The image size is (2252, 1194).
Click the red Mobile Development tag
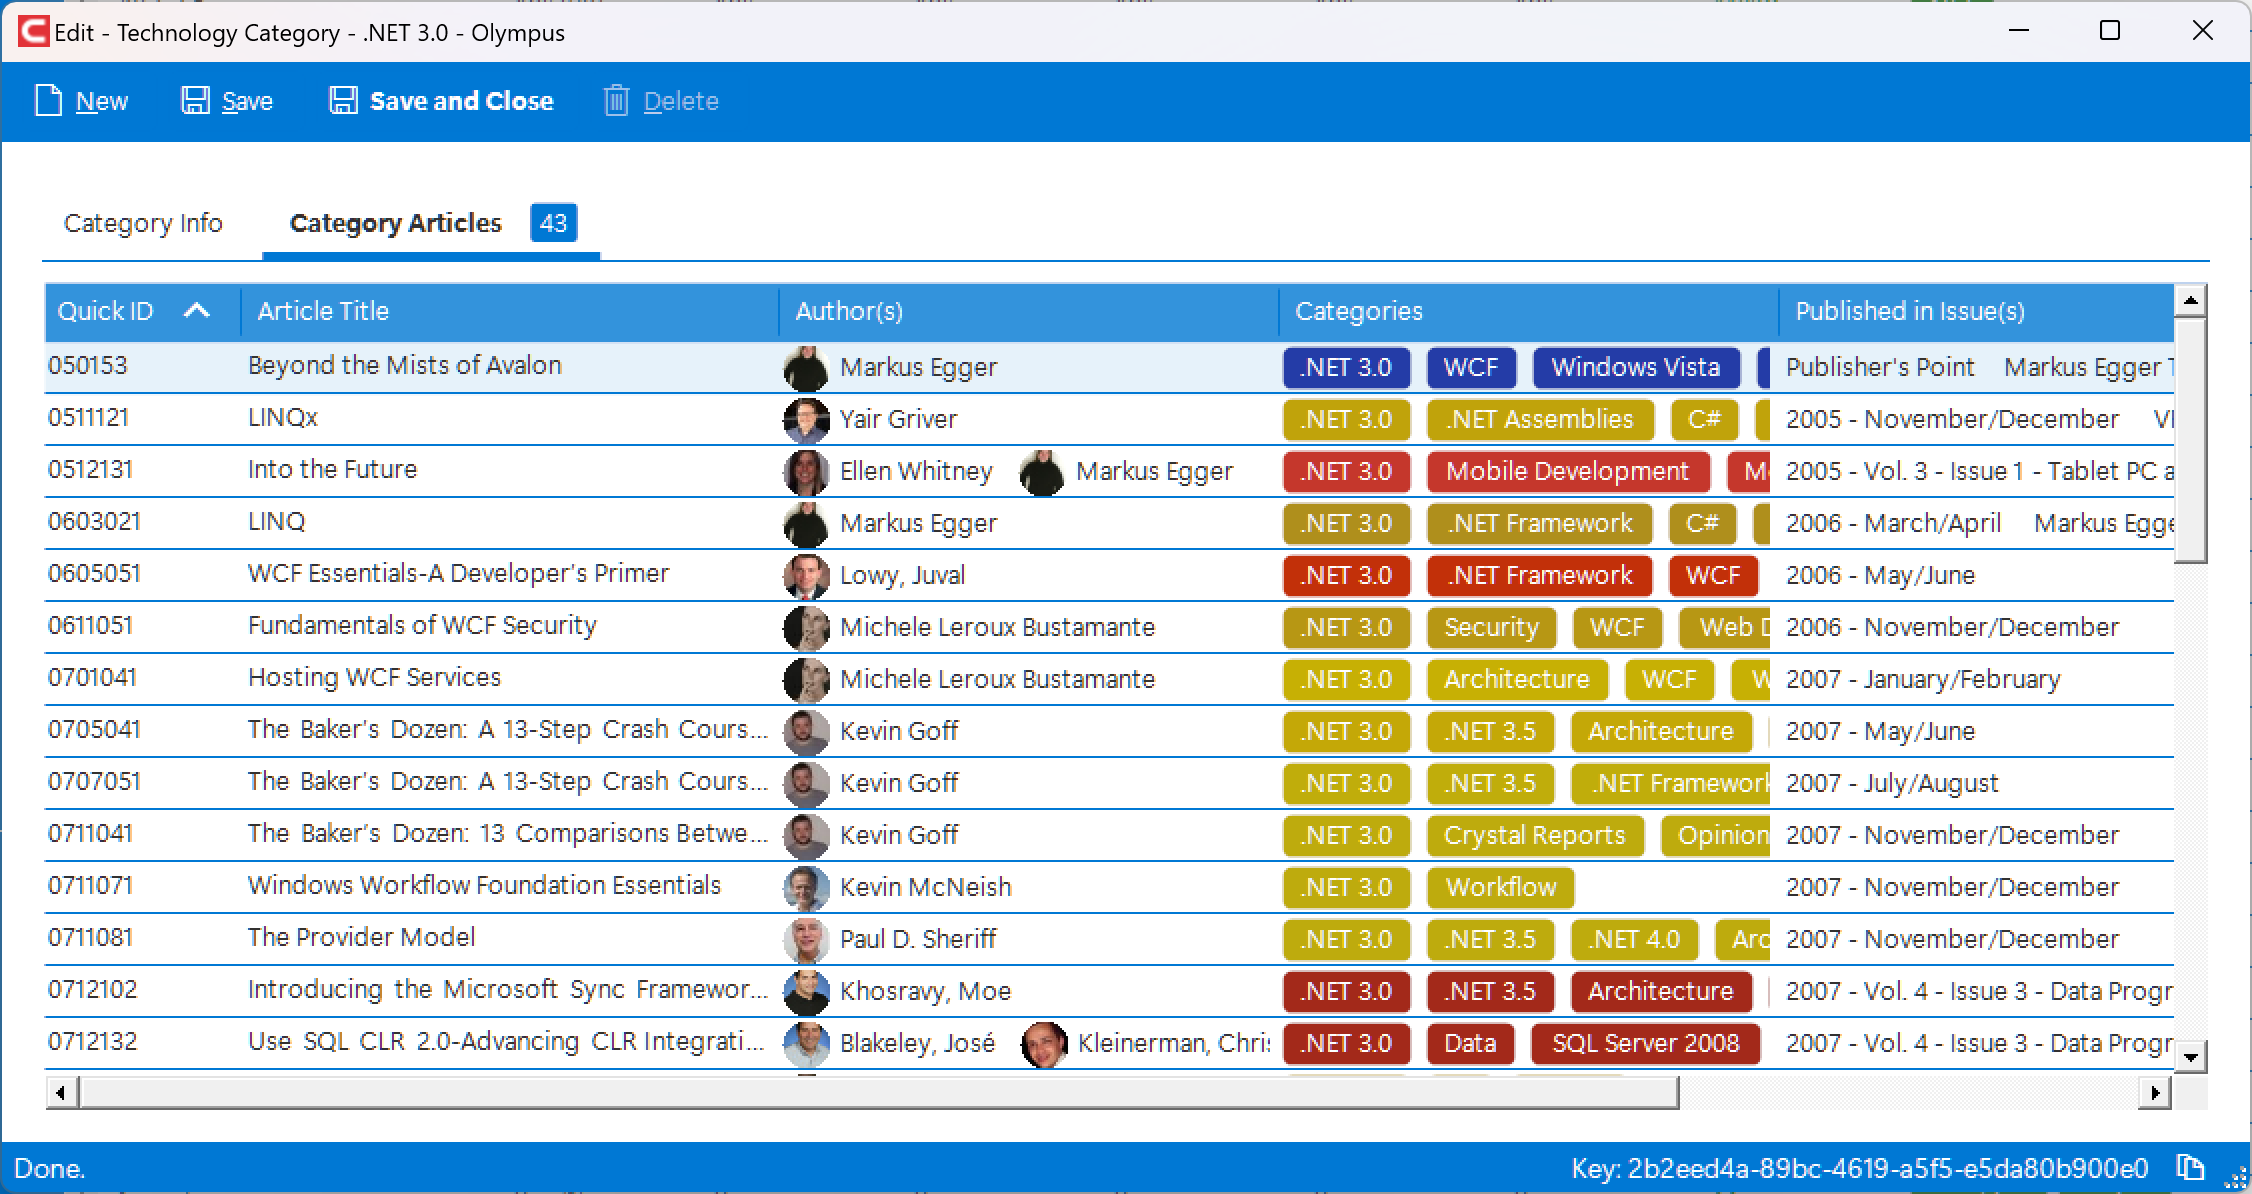click(x=1568, y=471)
